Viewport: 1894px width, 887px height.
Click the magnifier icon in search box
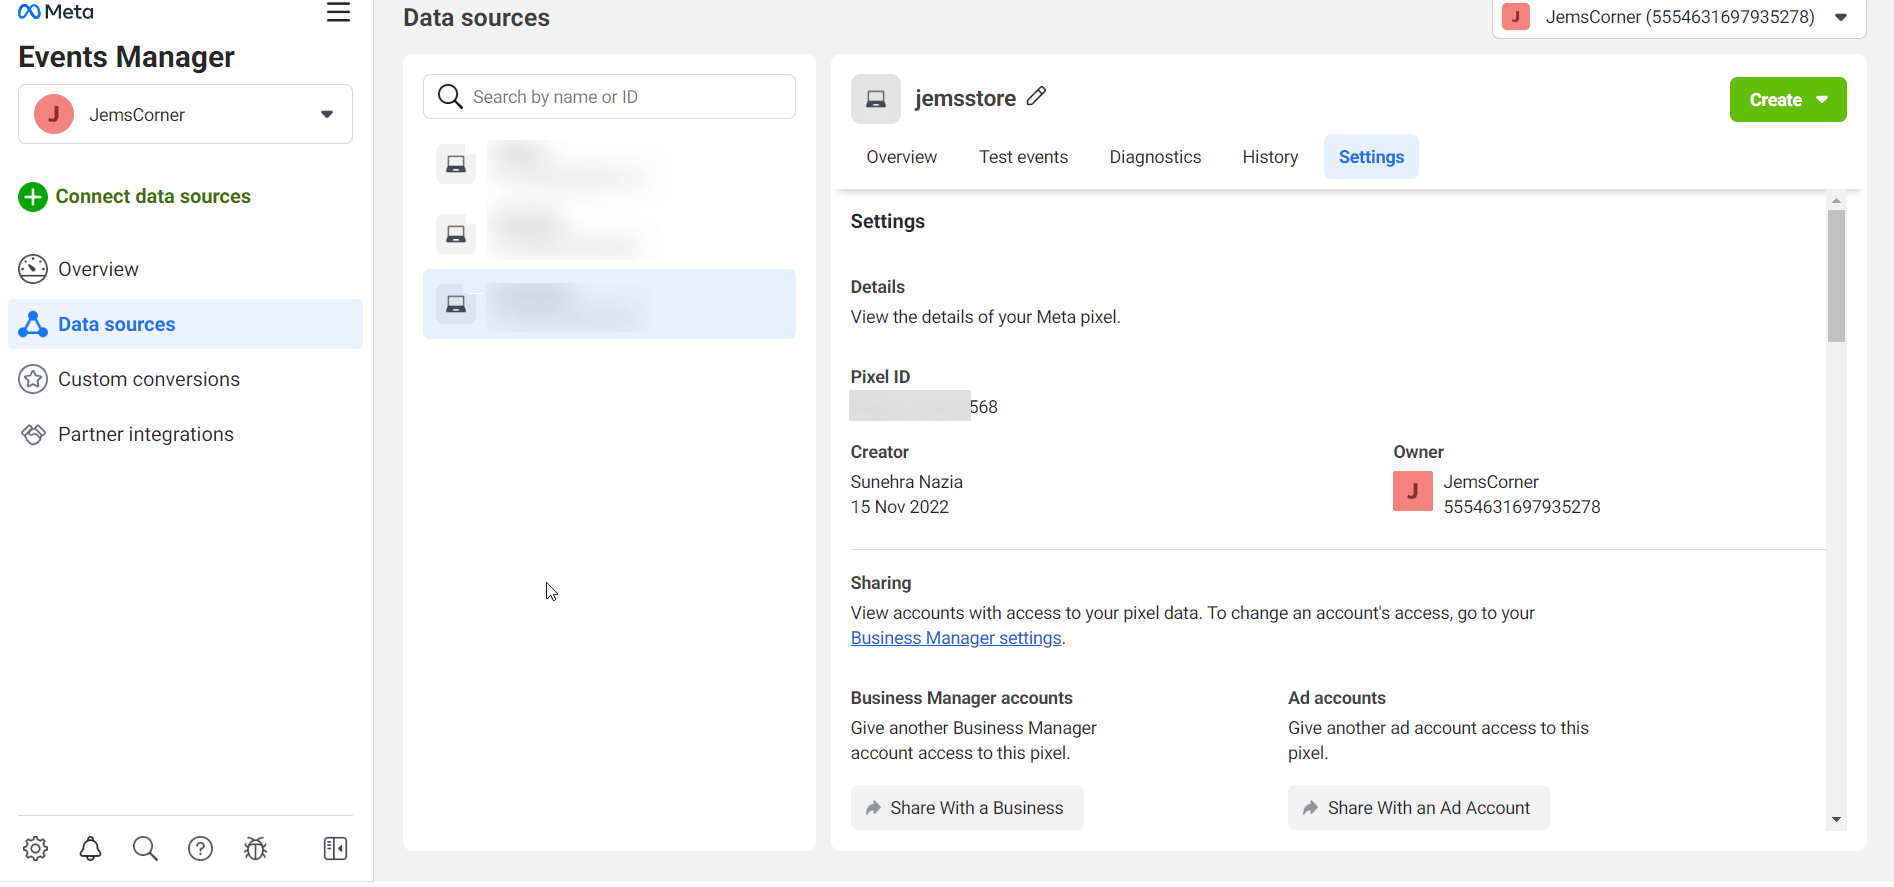pos(450,97)
